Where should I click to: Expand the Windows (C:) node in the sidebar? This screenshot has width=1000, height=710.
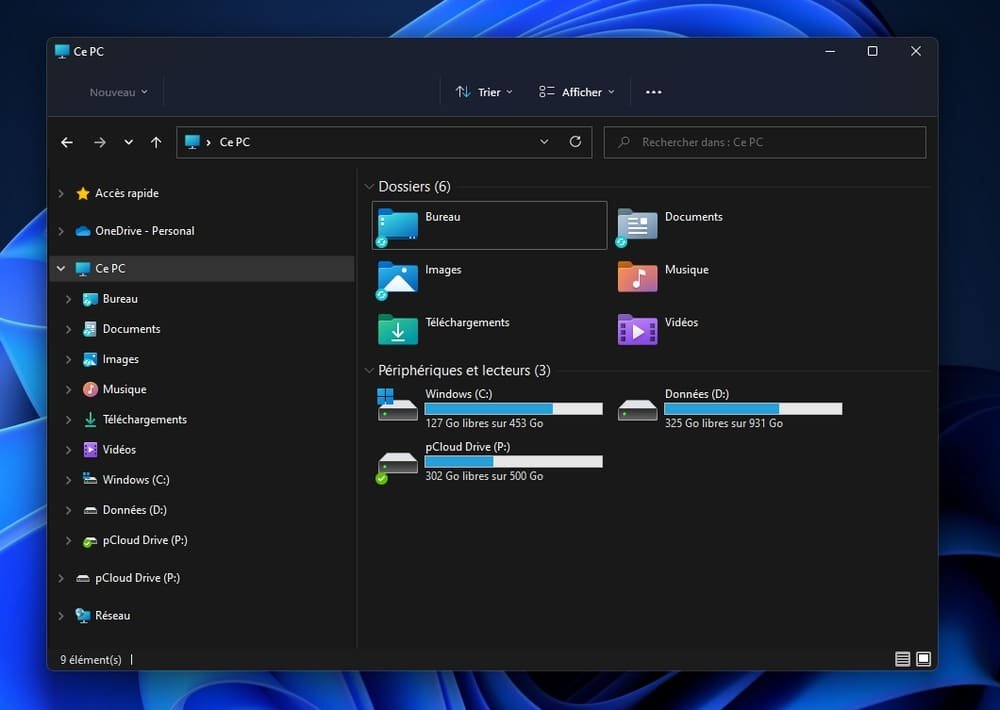tap(68, 480)
